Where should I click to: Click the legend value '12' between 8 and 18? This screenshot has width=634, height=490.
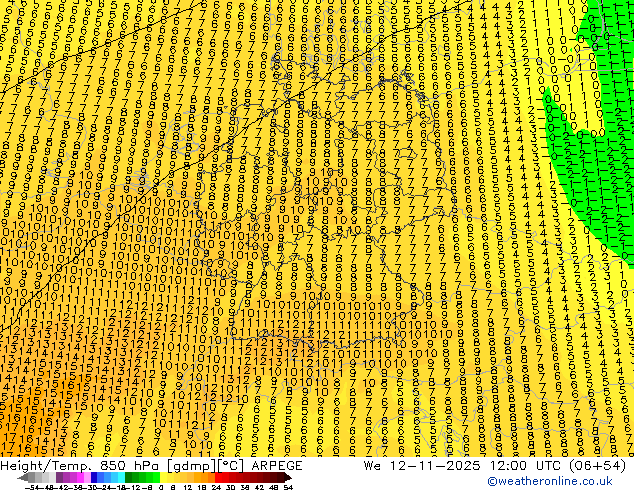(x=188, y=487)
